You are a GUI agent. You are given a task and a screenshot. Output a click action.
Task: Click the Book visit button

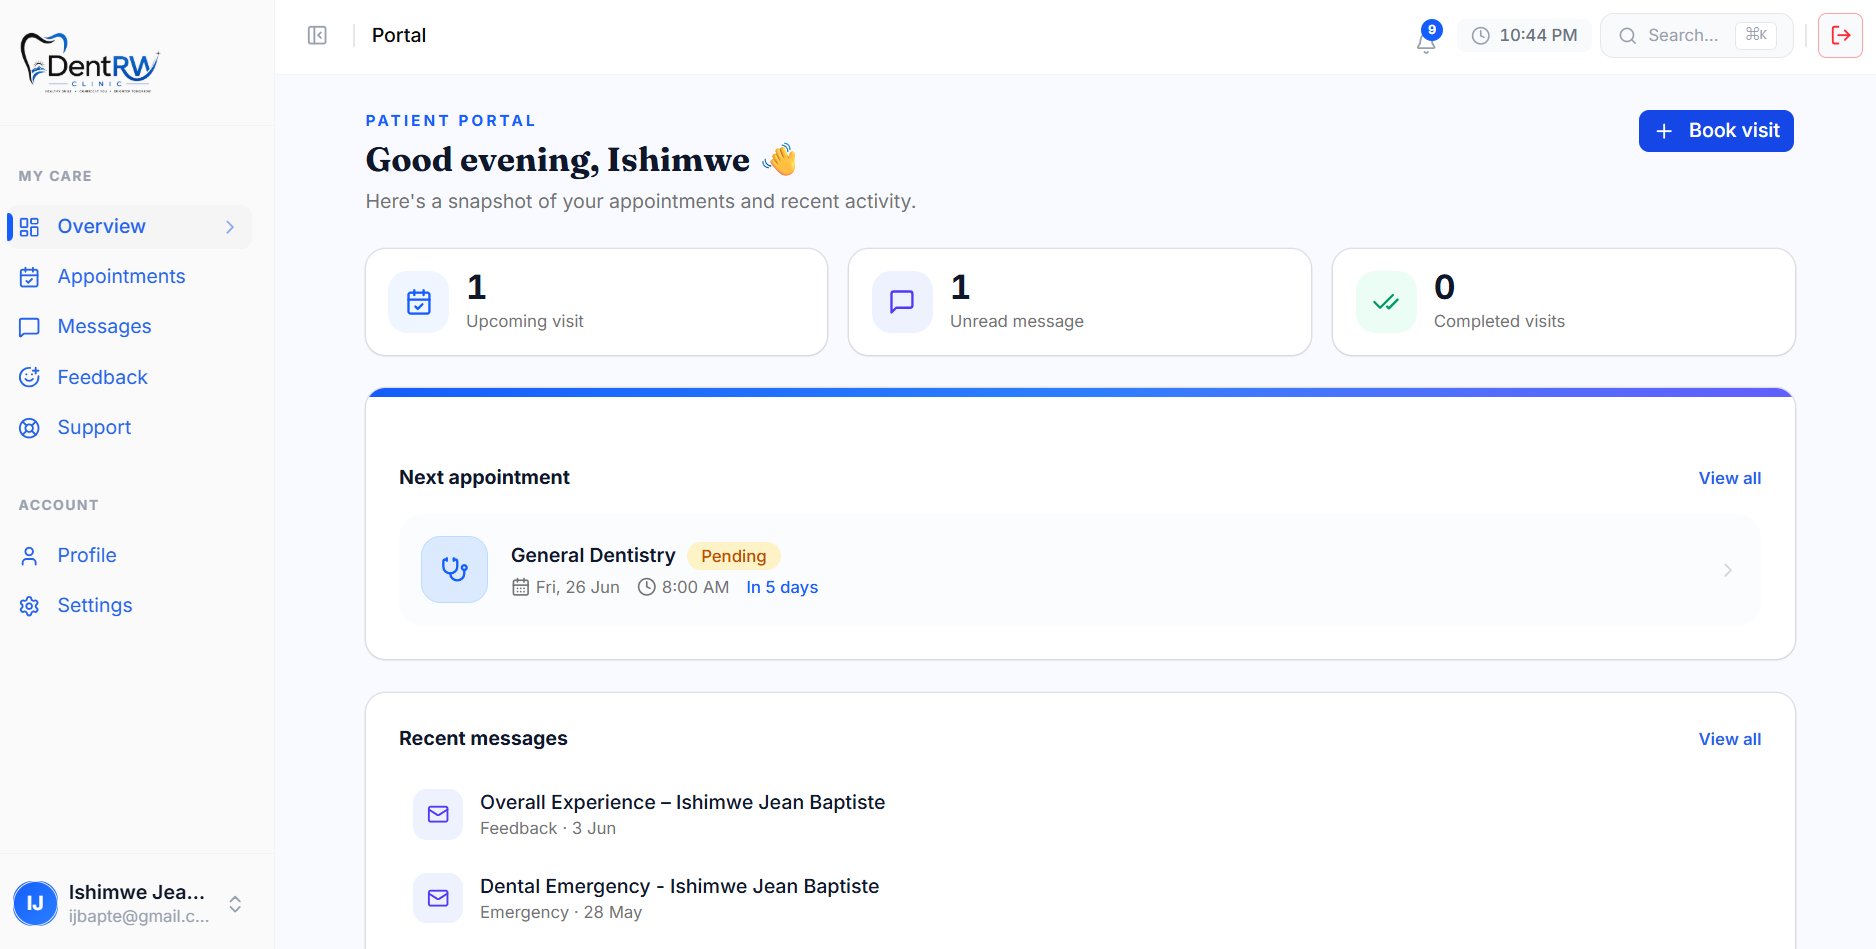click(1716, 131)
